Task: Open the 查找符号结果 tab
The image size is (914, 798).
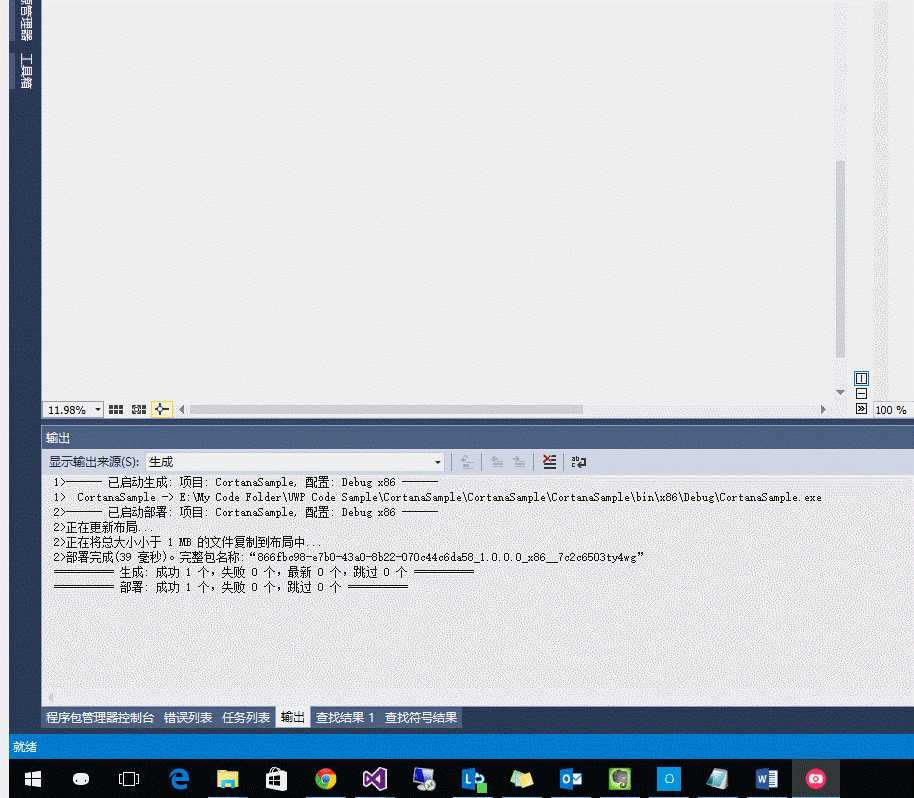Action: (421, 718)
